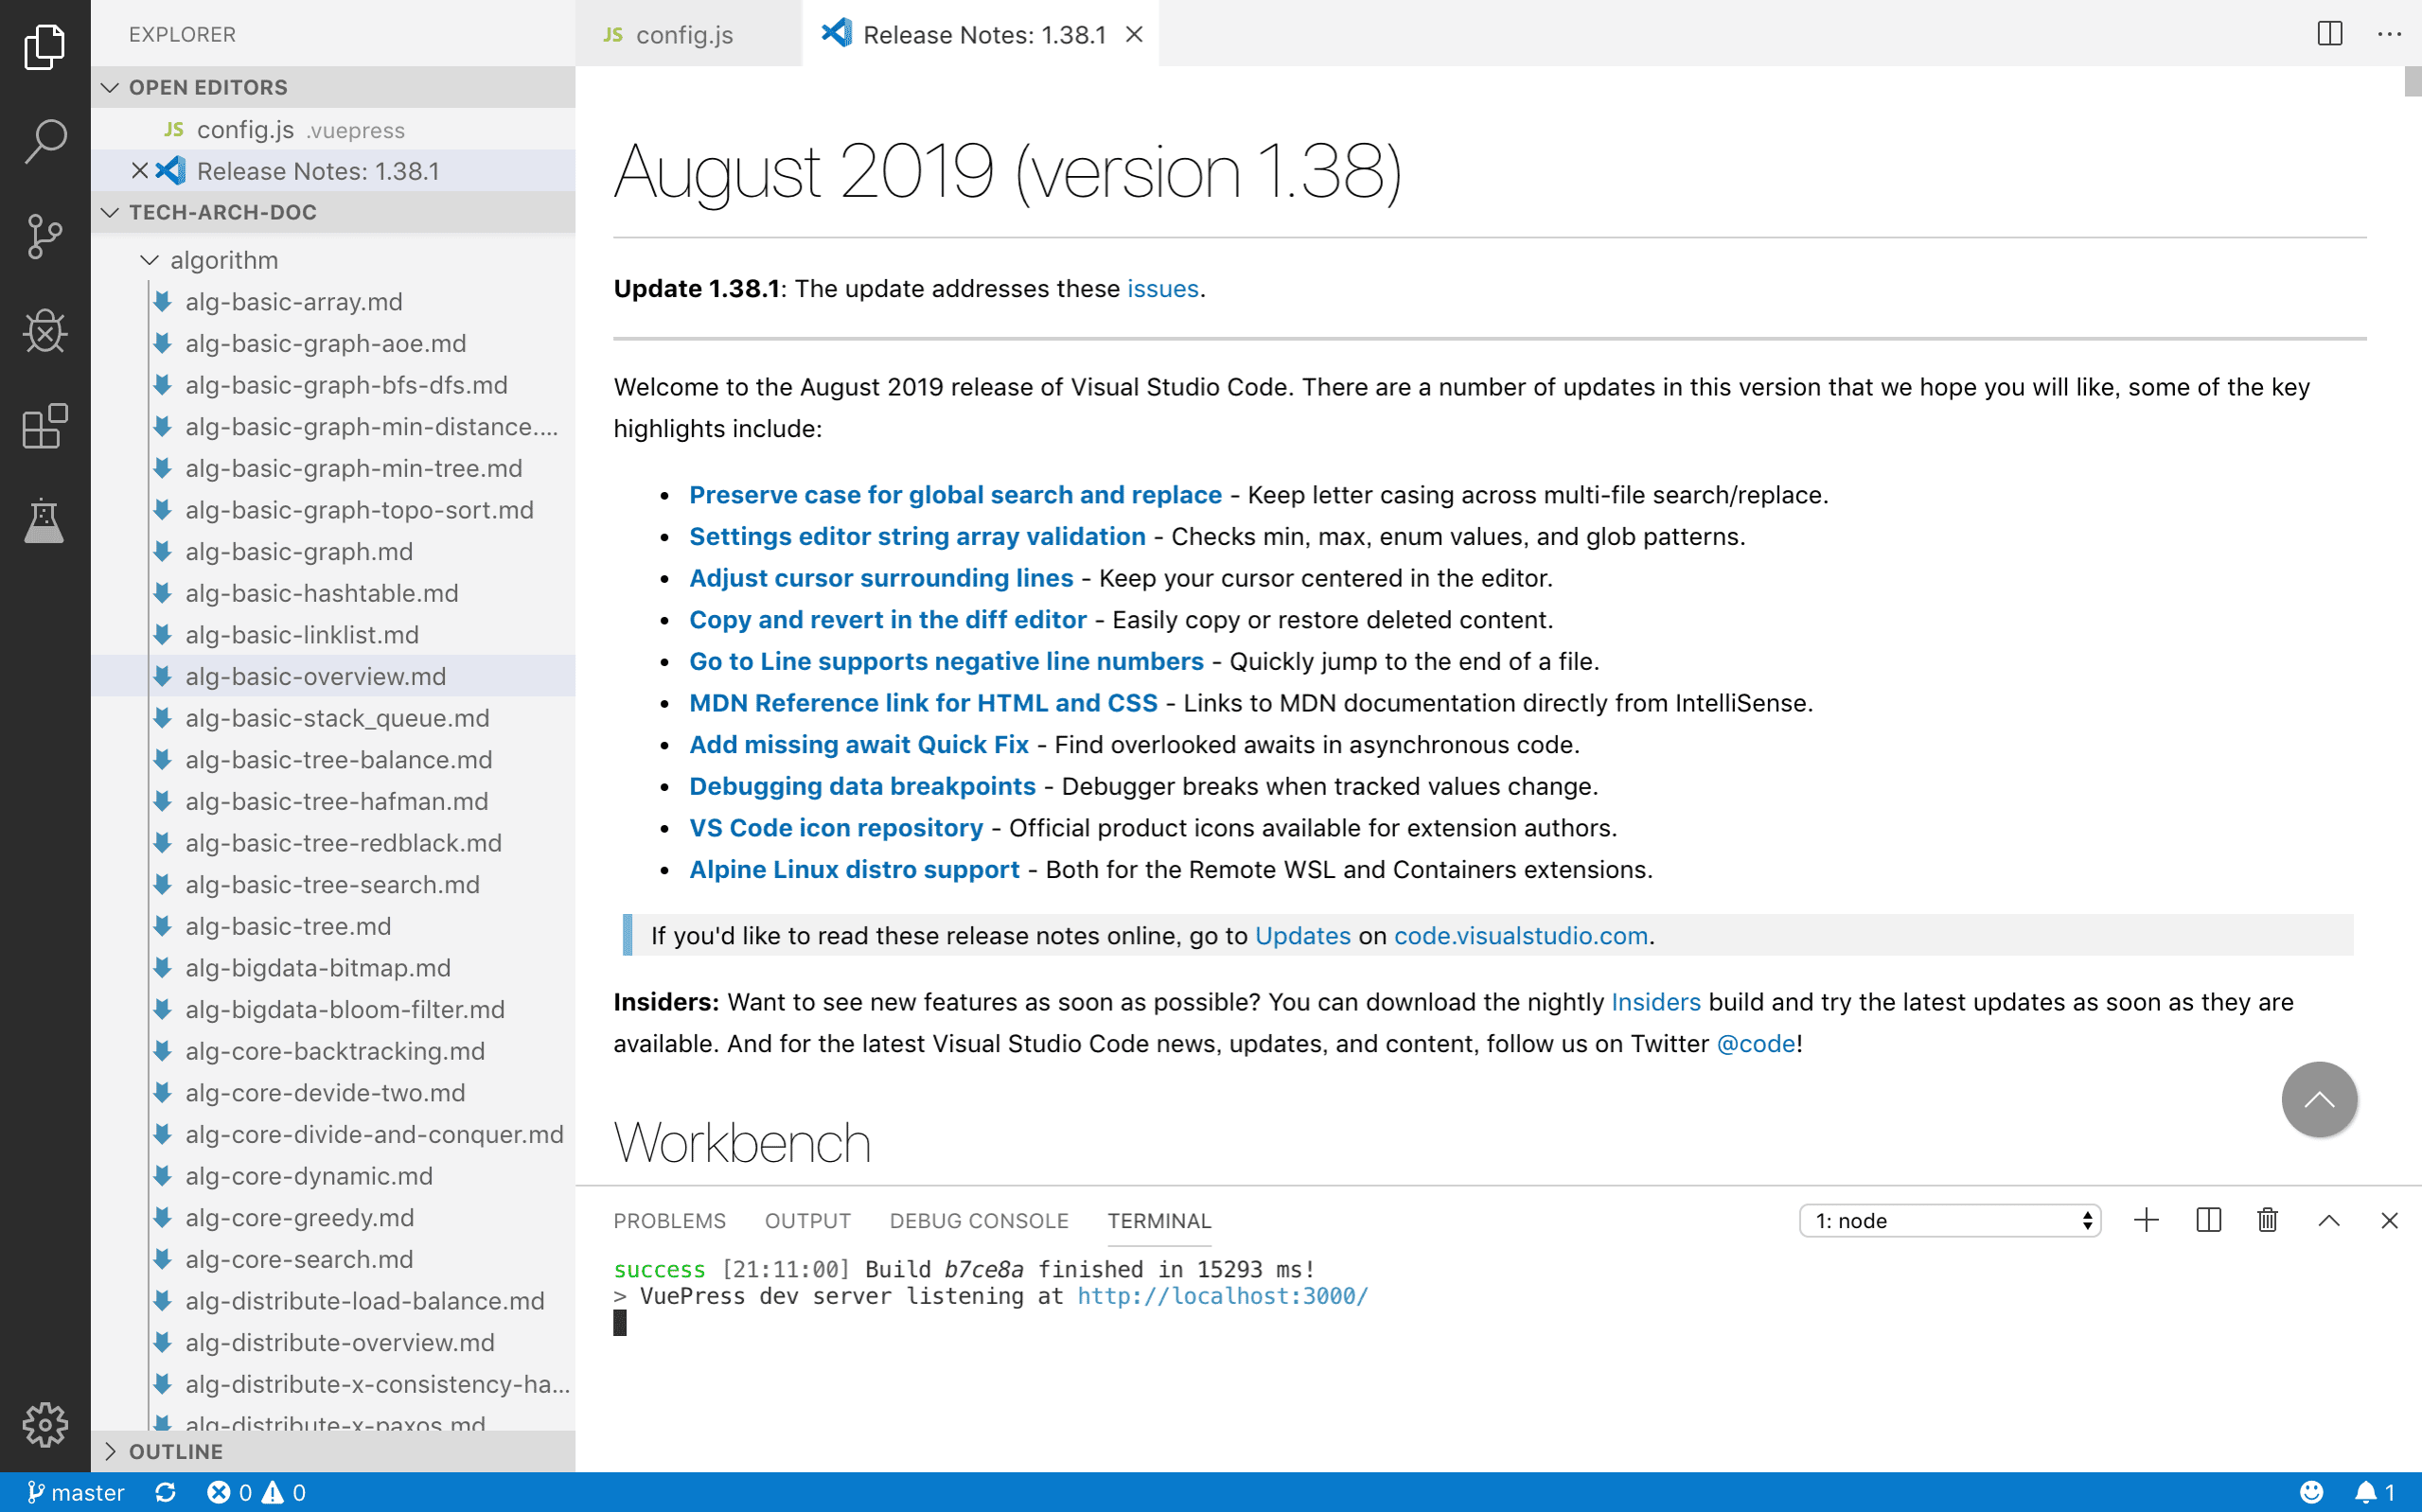Click the scroll-to-top round button
The height and width of the screenshot is (1512, 2422).
tap(2319, 1099)
